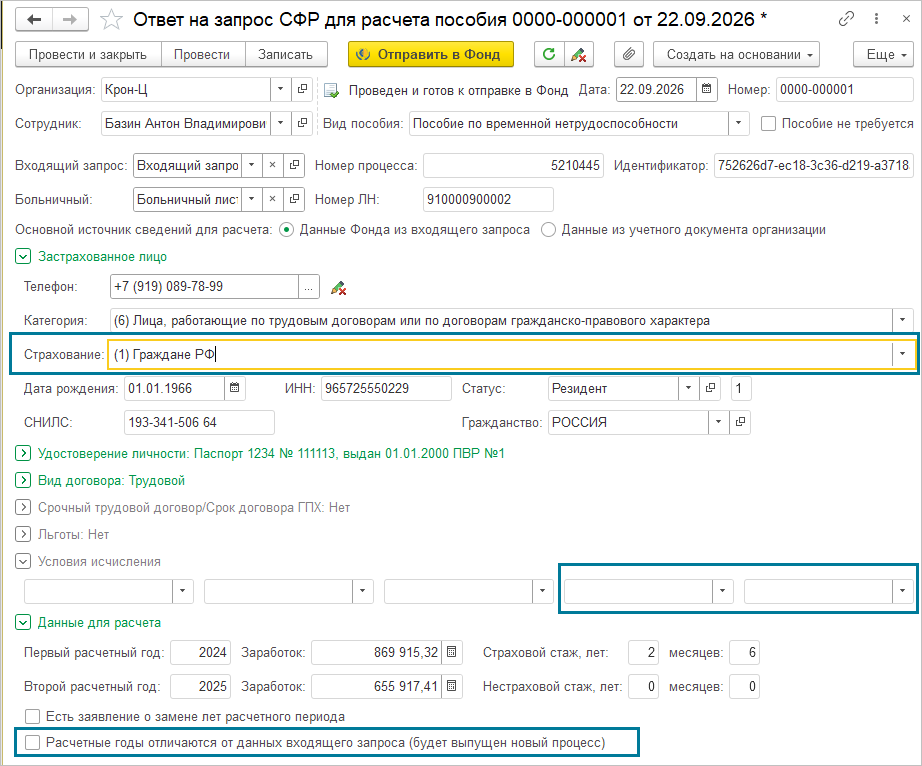The image size is (922, 766).
Task: Click the pencil-with-red-cross icon in the toolbar
Action: coord(579,55)
